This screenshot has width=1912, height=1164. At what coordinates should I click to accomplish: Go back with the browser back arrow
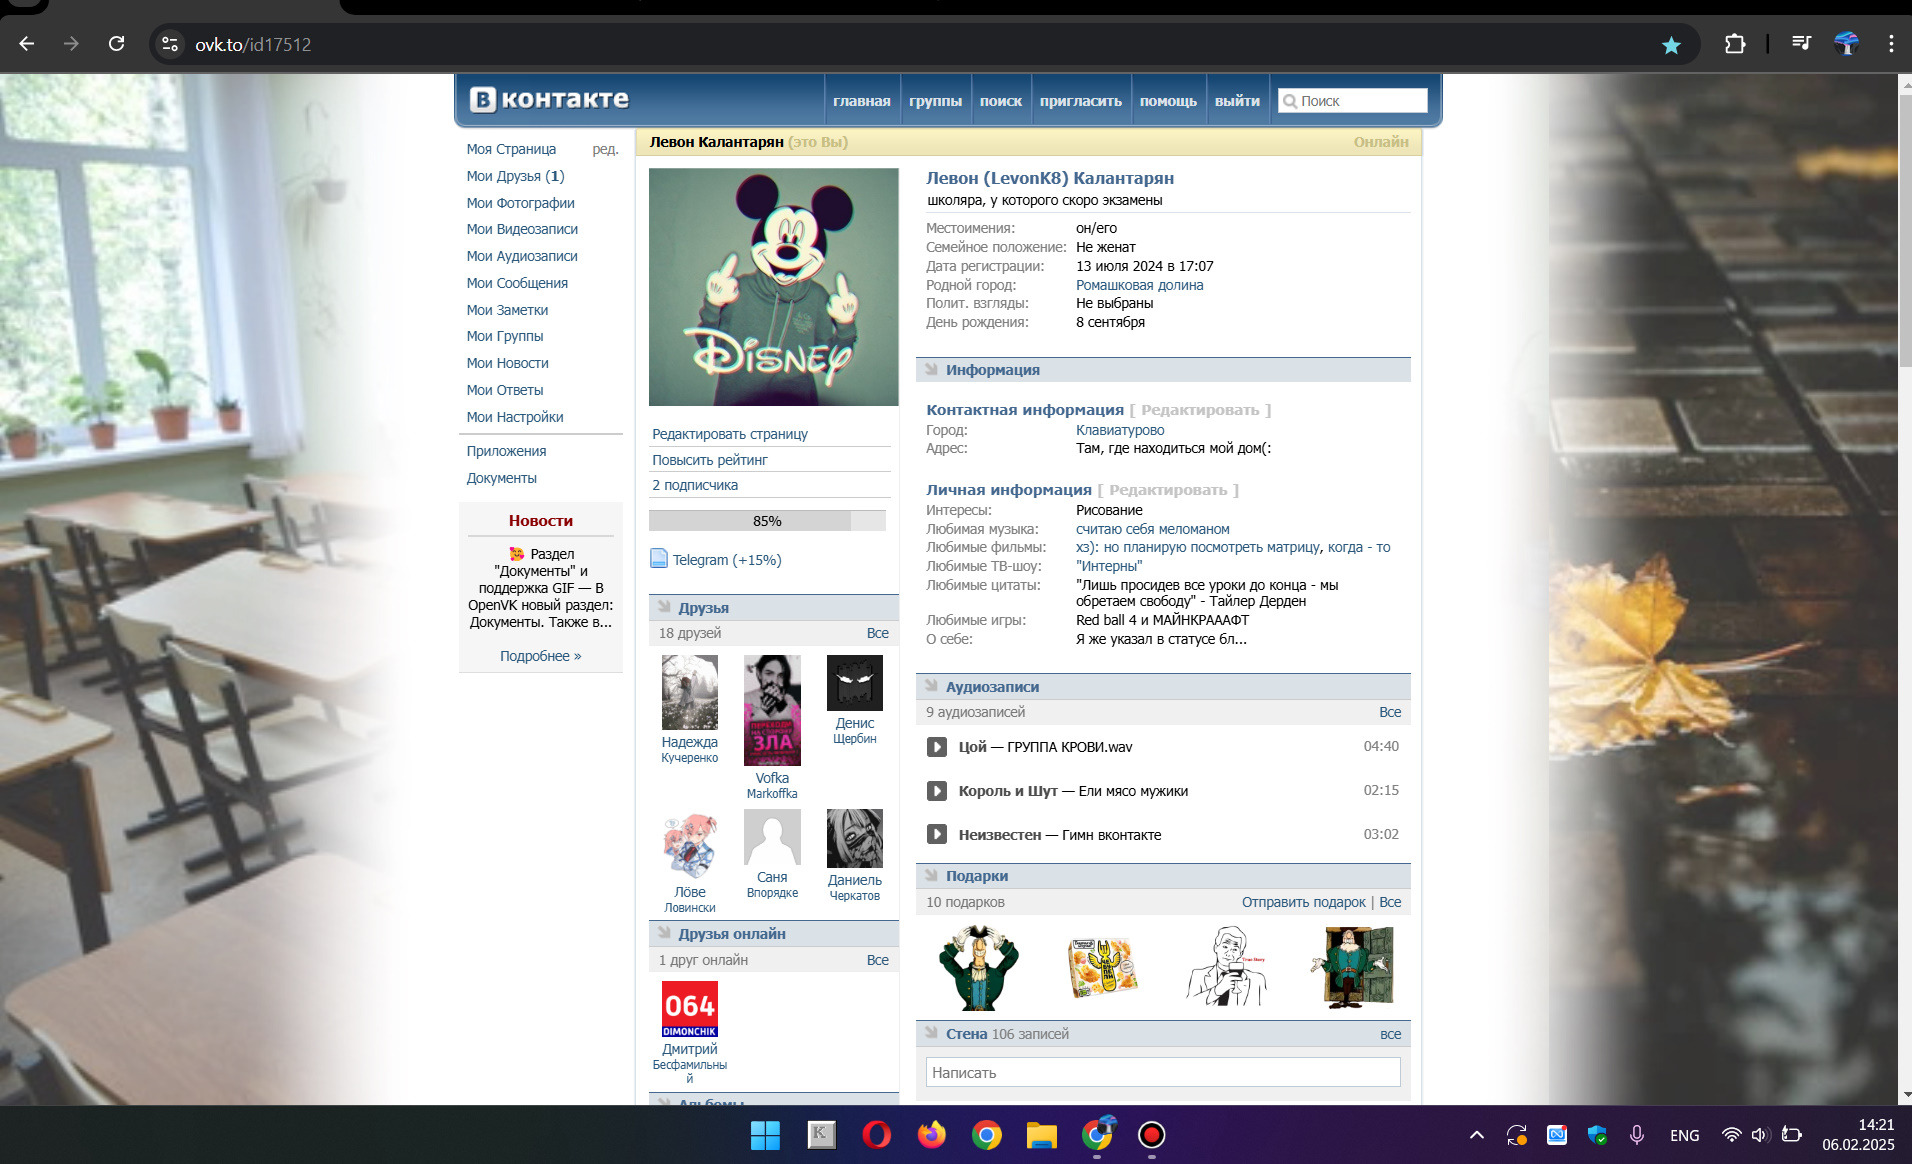27,44
